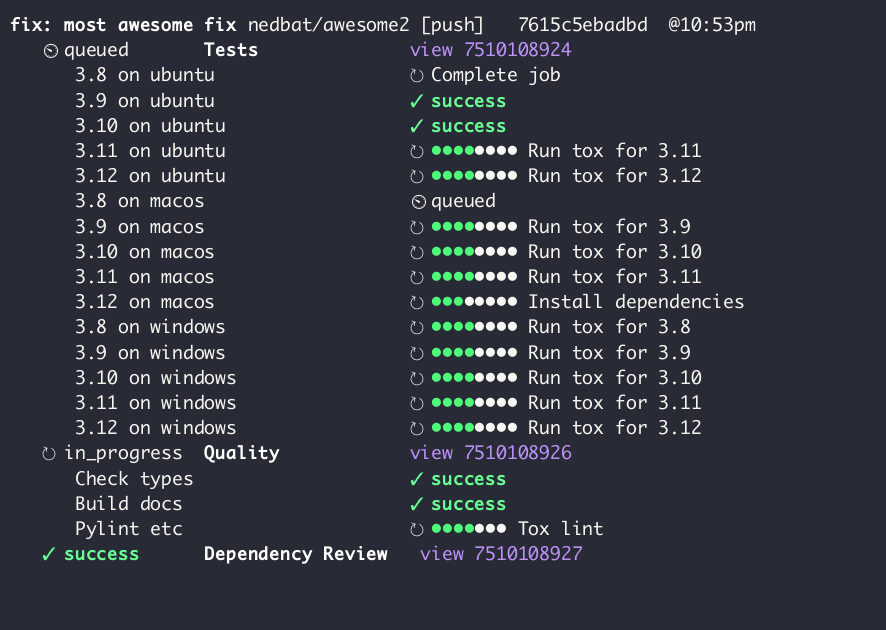886x630 pixels.
Task: Open the view 7510108924 link for Tests
Action: 490,50
